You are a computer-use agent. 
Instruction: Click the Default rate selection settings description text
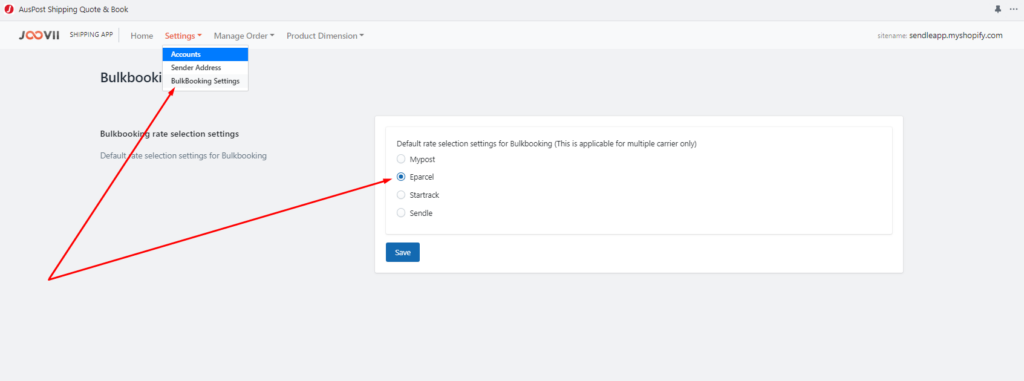(x=183, y=156)
